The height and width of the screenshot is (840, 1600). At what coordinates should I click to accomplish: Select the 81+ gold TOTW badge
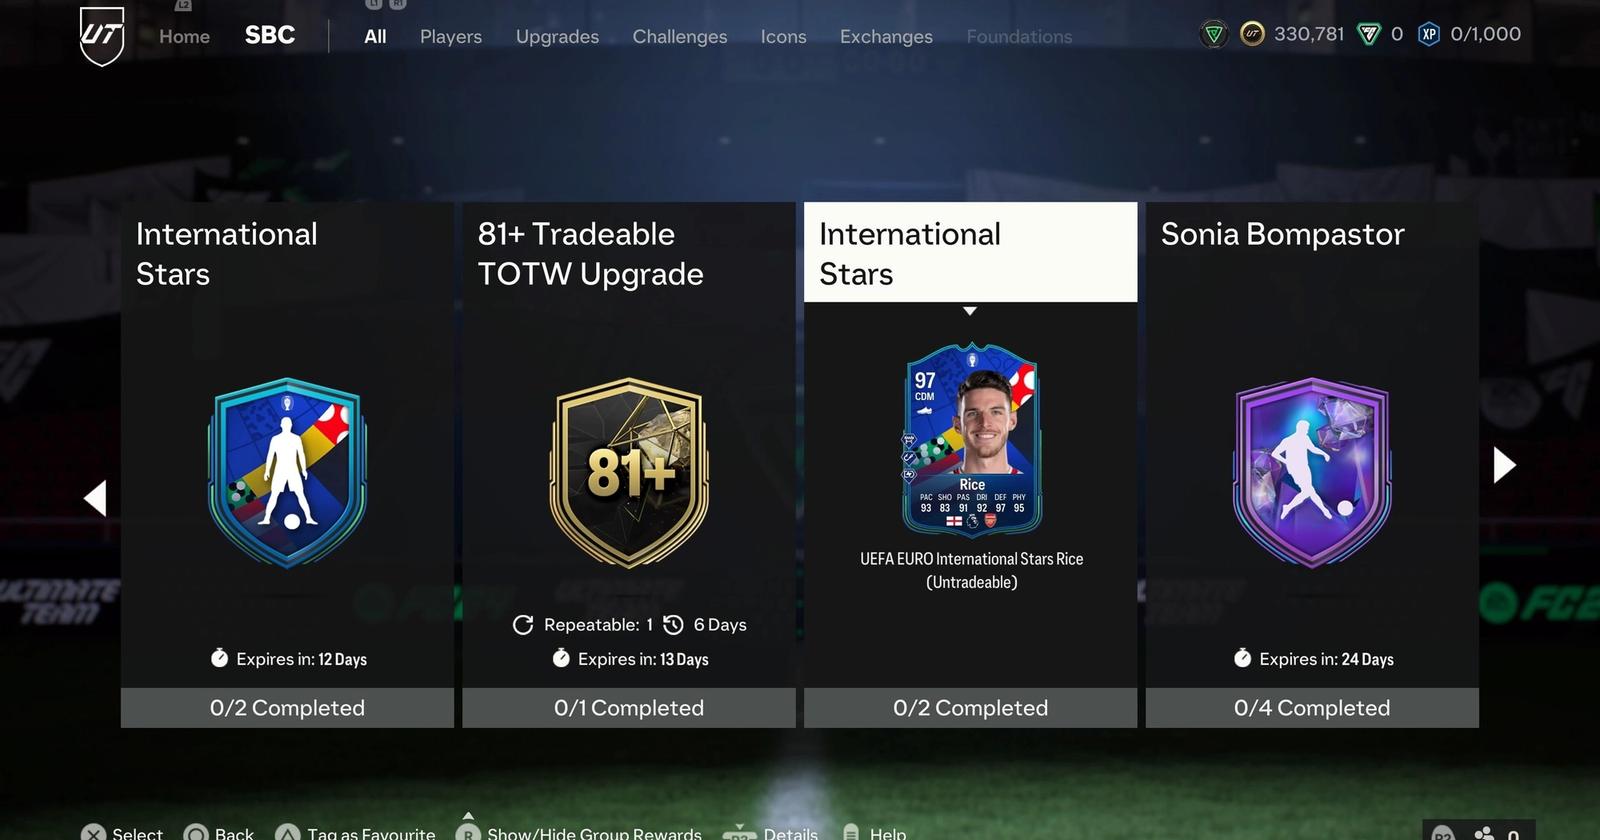pos(629,472)
